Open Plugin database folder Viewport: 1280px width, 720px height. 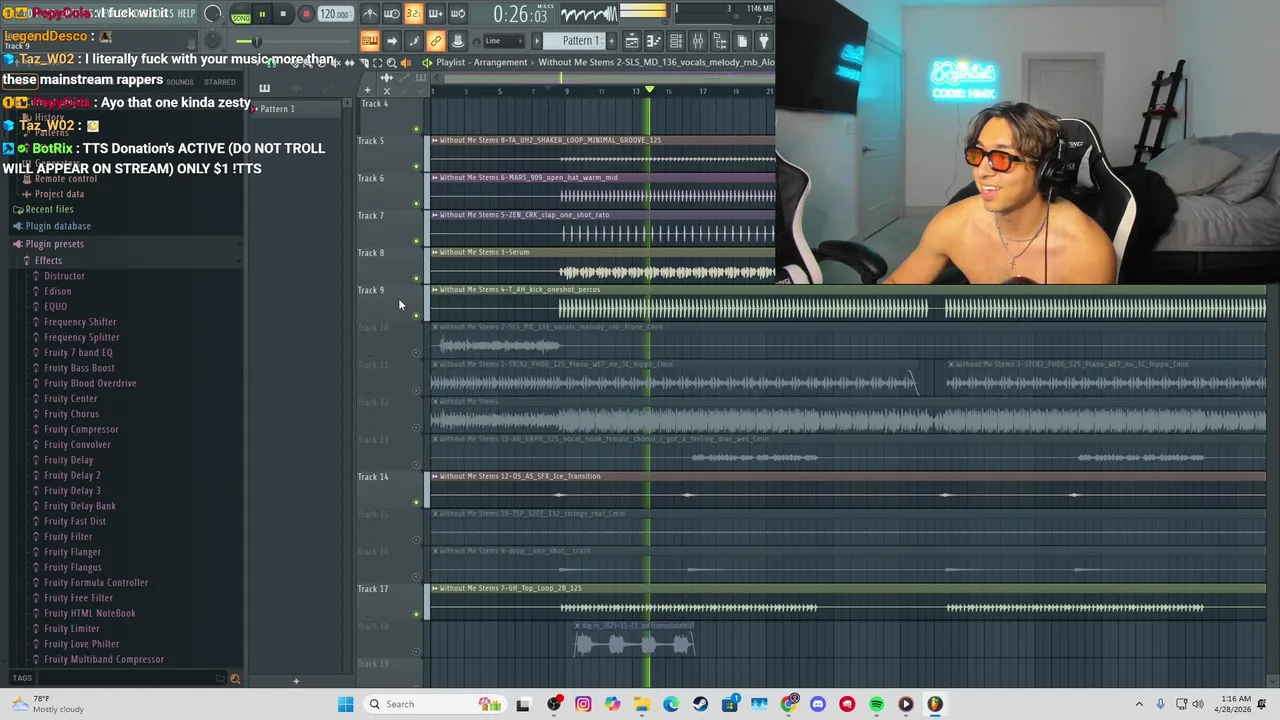(x=57, y=226)
